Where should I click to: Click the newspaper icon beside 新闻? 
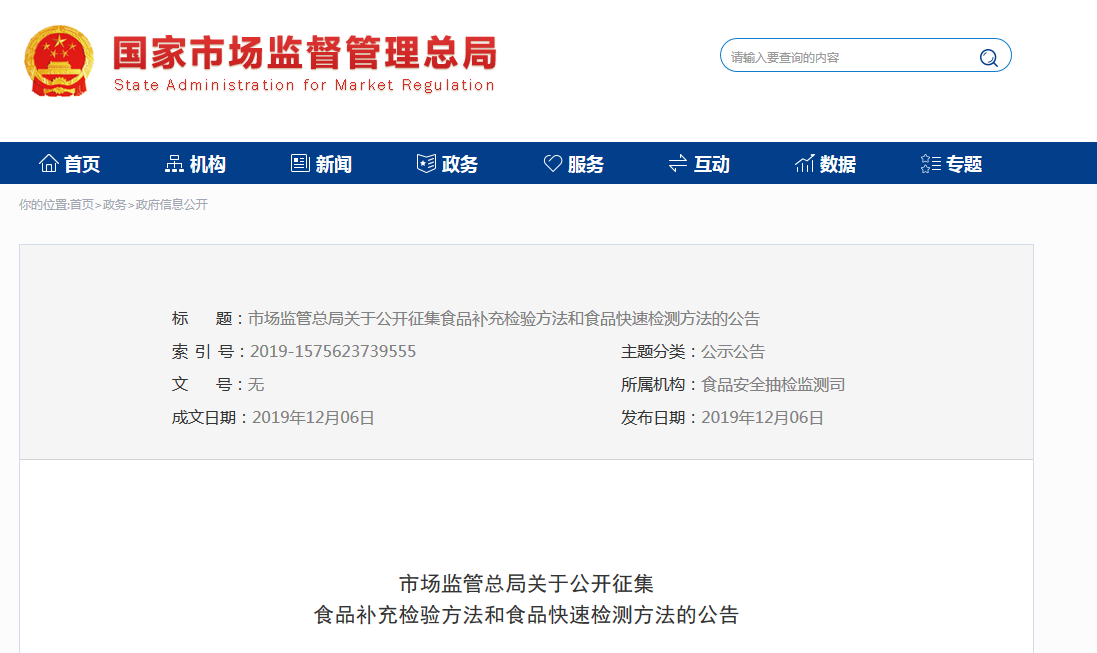[300, 163]
